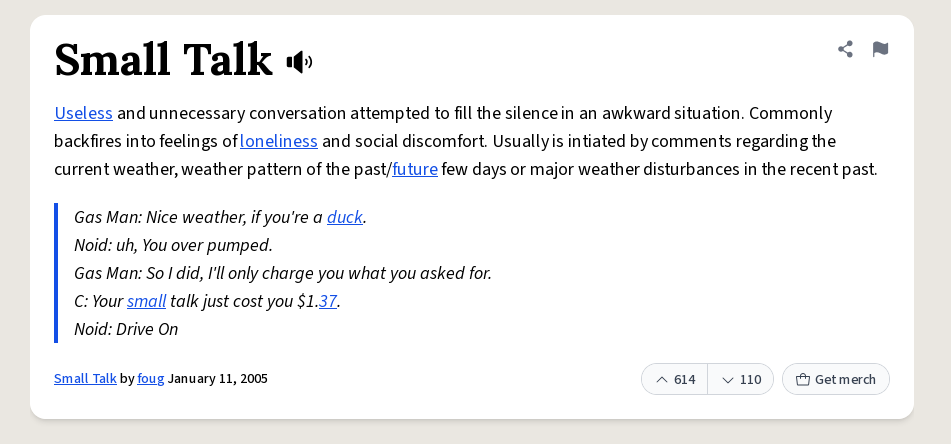The image size is (951, 444).
Task: Click the date January 11, 2005
Action: 218,378
